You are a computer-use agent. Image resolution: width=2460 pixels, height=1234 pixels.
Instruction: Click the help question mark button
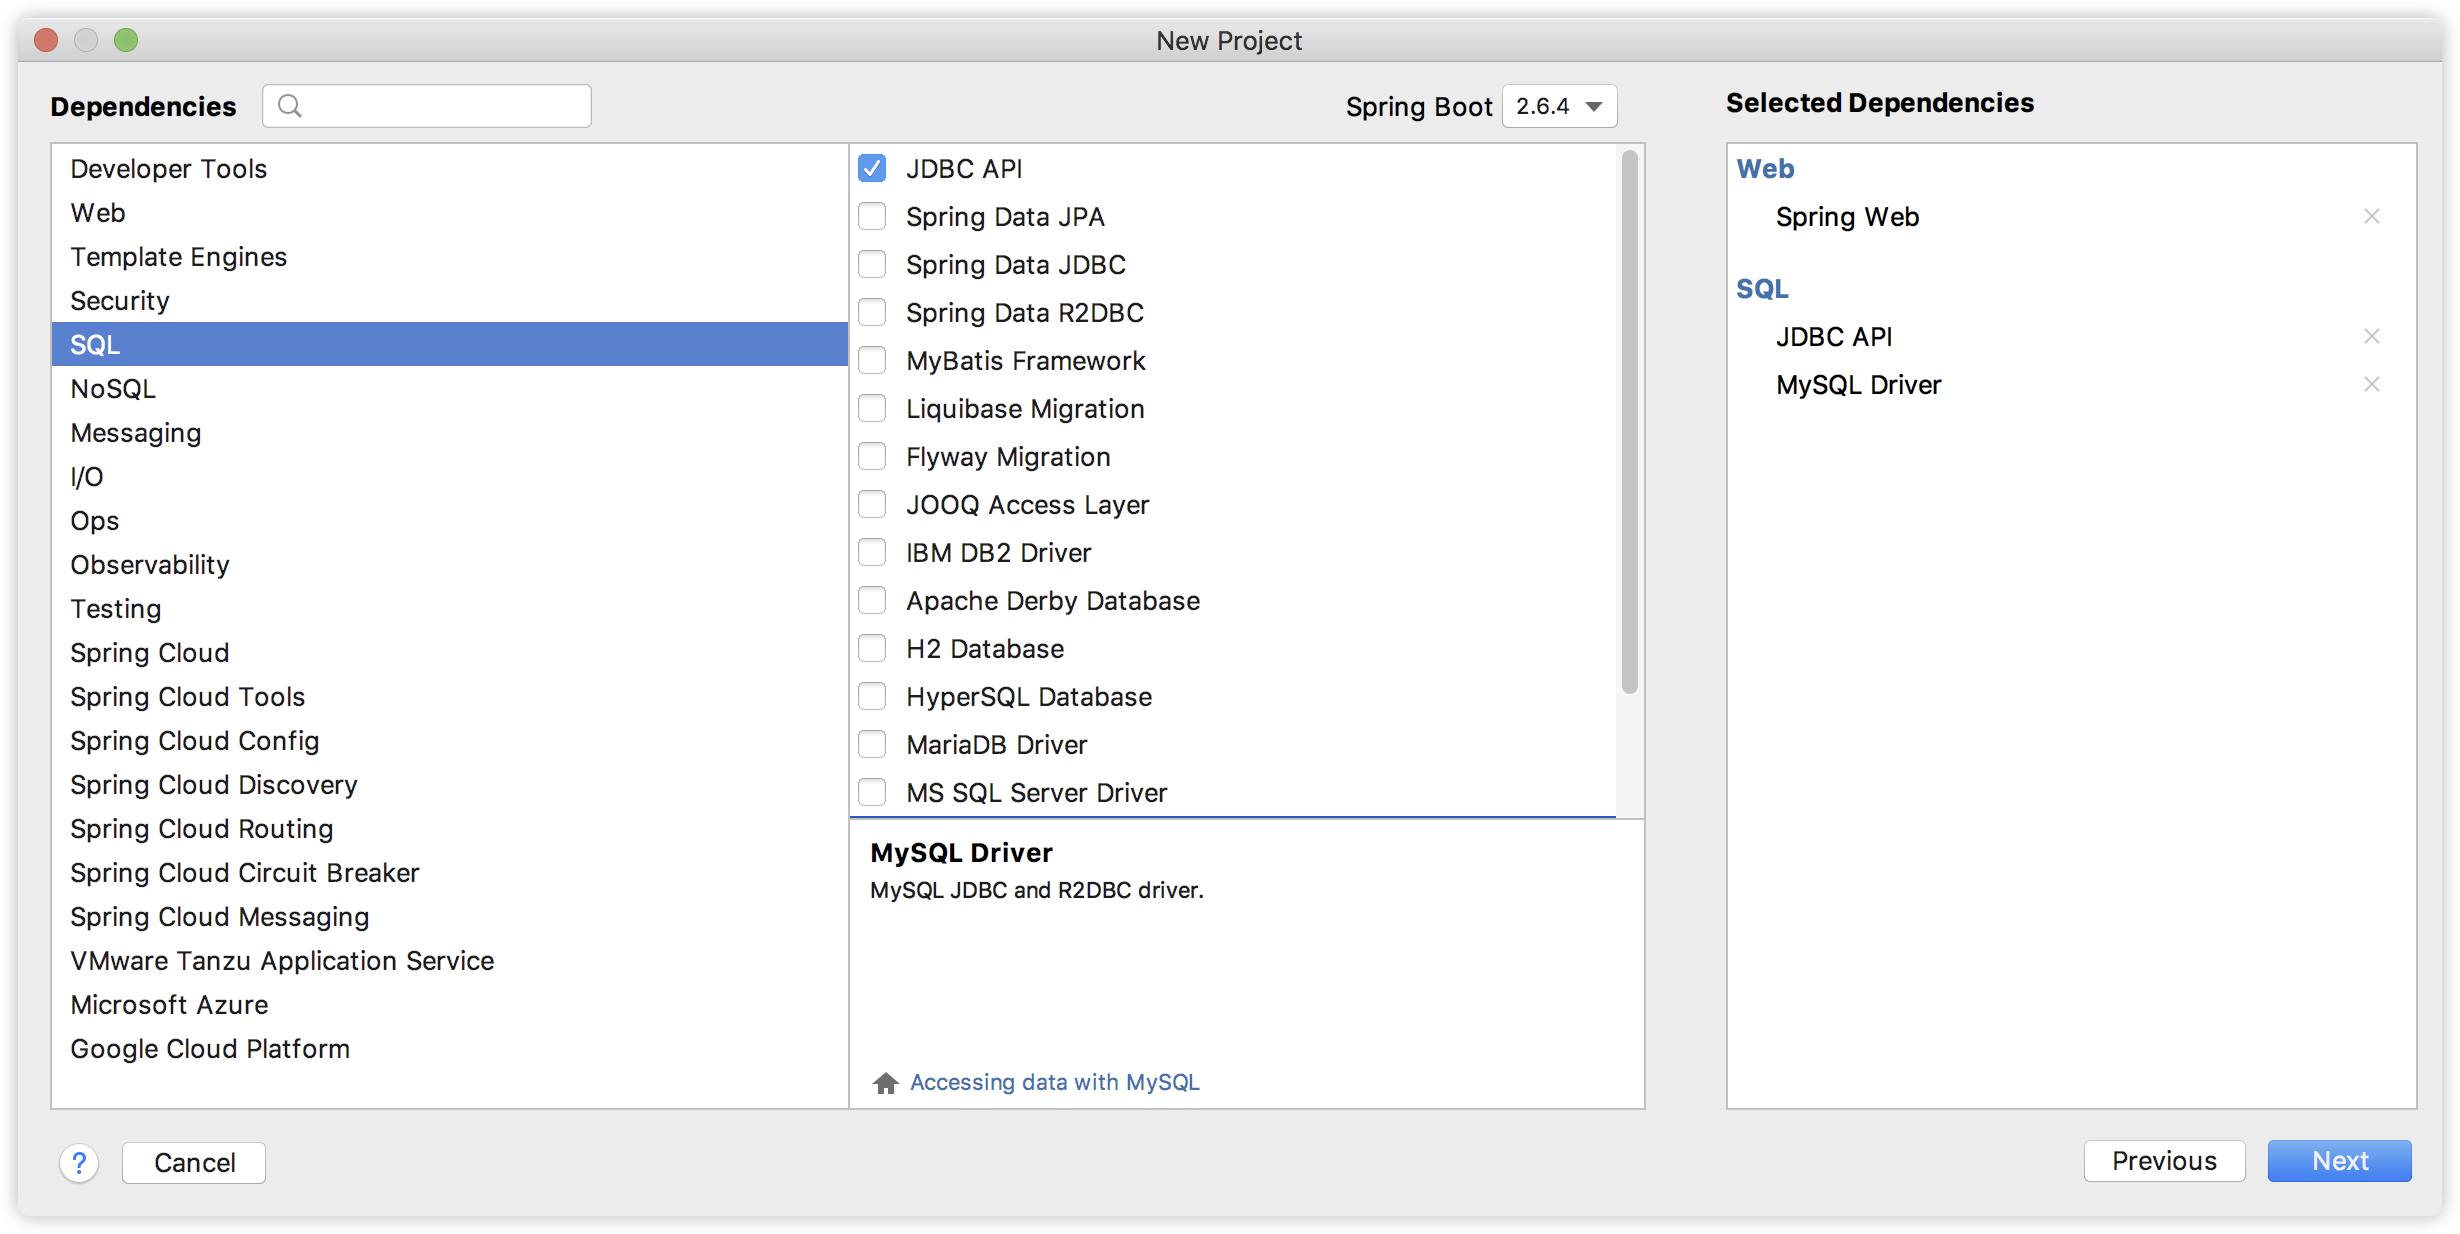[79, 1162]
